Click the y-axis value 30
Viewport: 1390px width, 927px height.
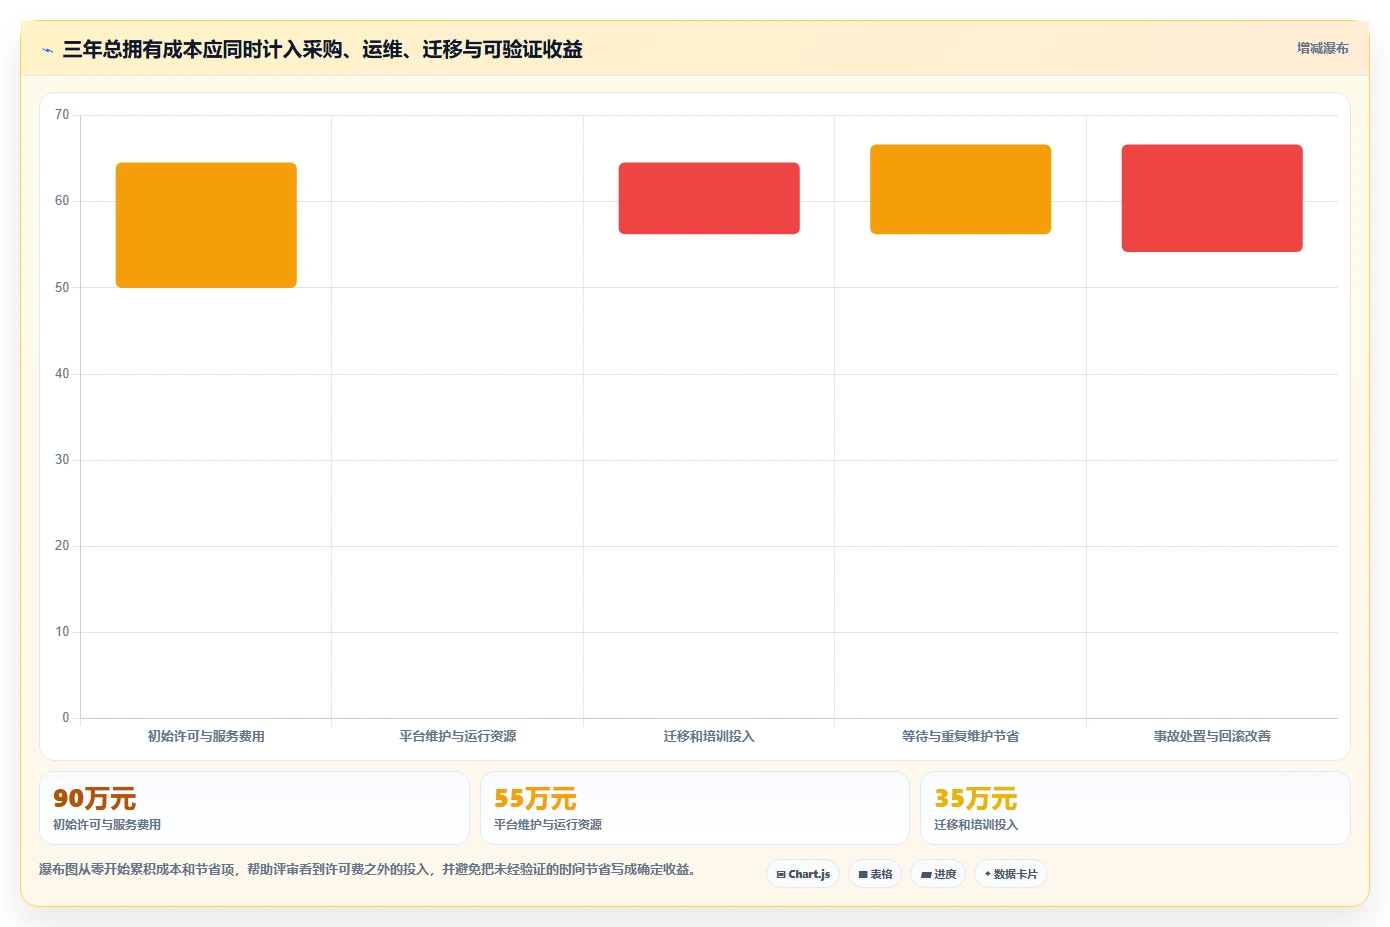click(x=62, y=460)
